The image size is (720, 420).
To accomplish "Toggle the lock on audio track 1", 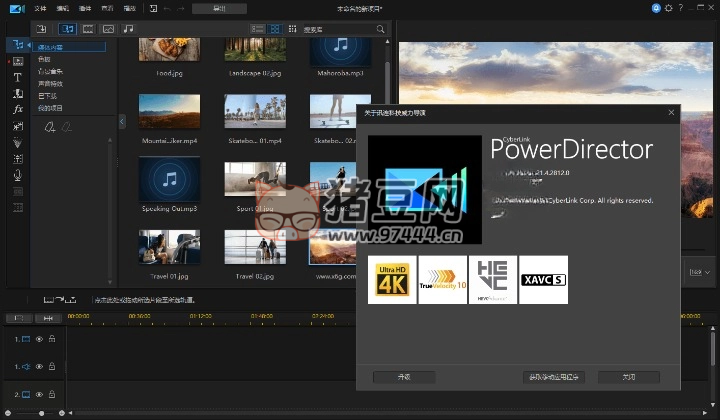I will (52, 367).
